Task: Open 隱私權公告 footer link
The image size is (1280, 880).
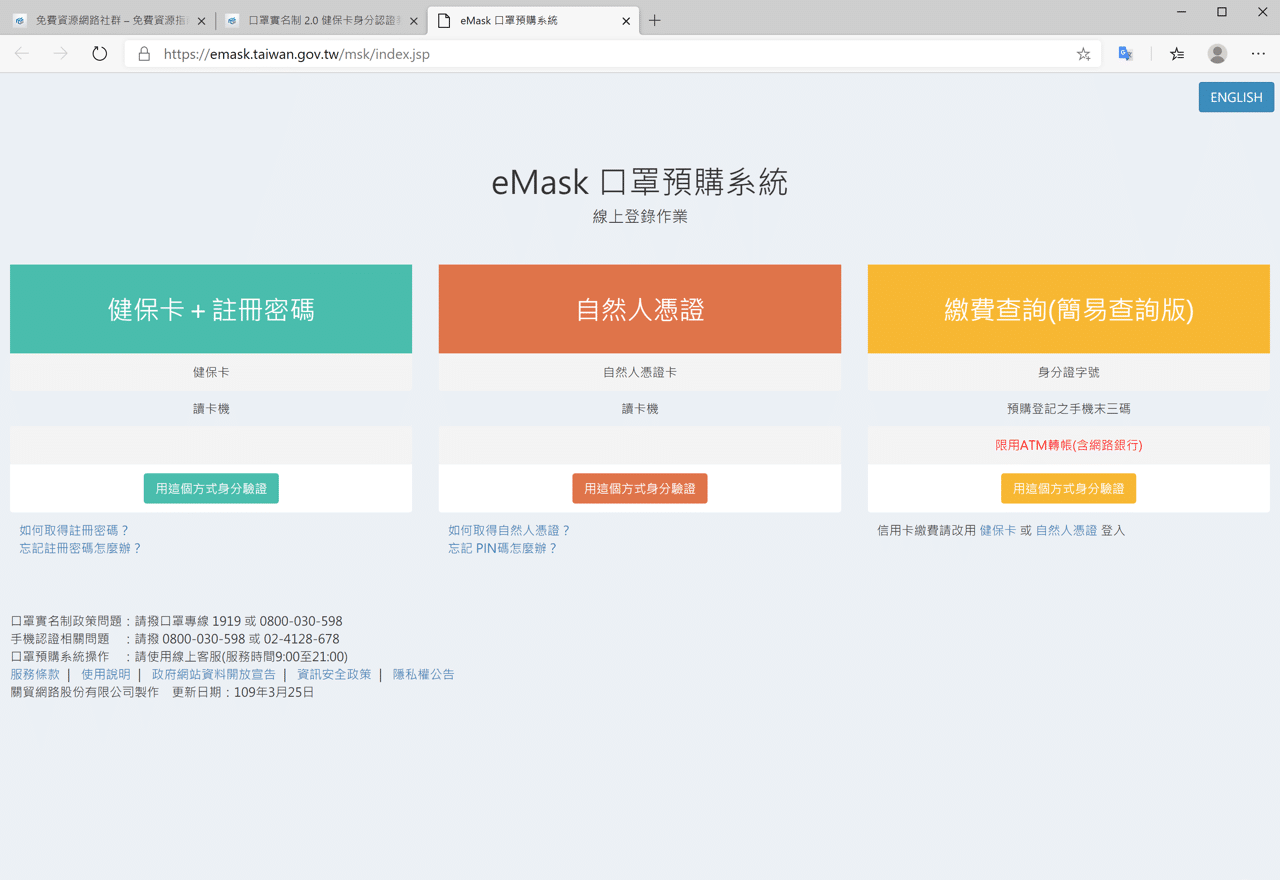Action: pos(423,674)
